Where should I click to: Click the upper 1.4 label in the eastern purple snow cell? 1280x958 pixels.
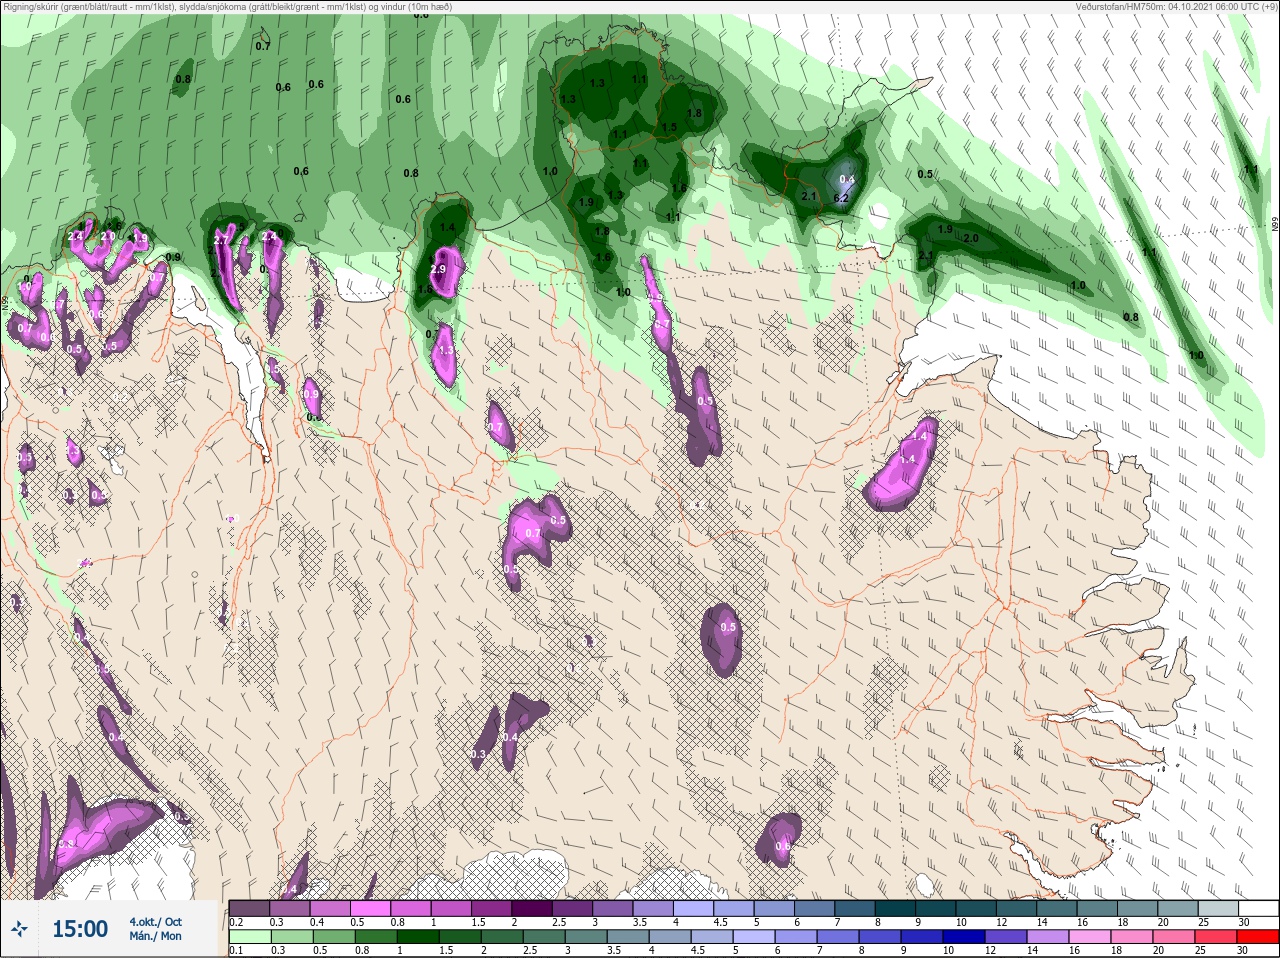point(920,437)
